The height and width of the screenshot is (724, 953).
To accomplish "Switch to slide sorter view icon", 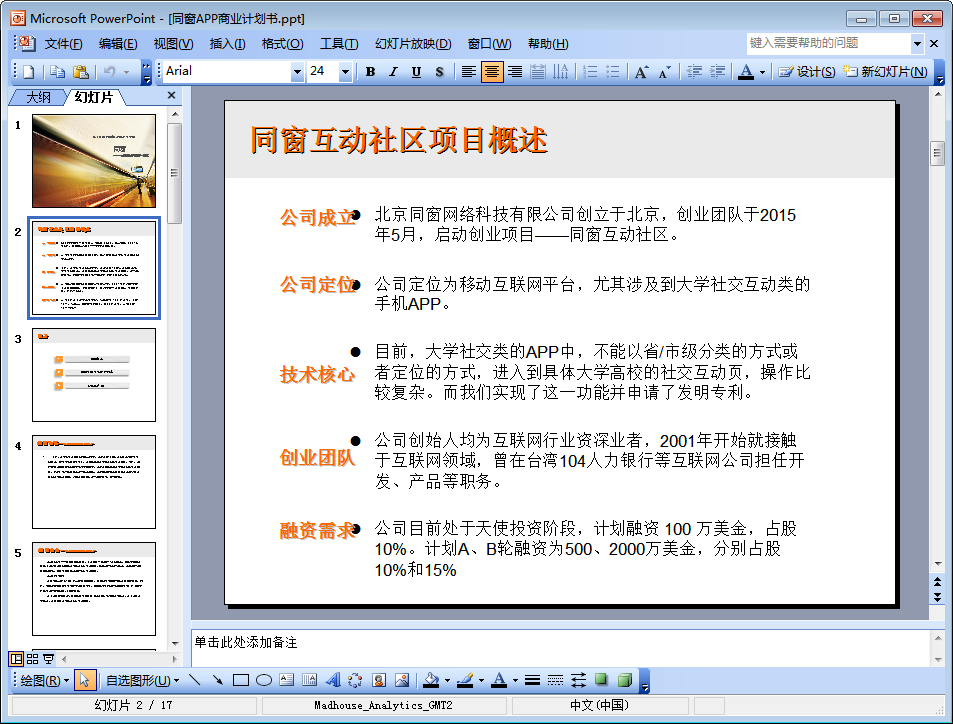I will tap(32, 659).
